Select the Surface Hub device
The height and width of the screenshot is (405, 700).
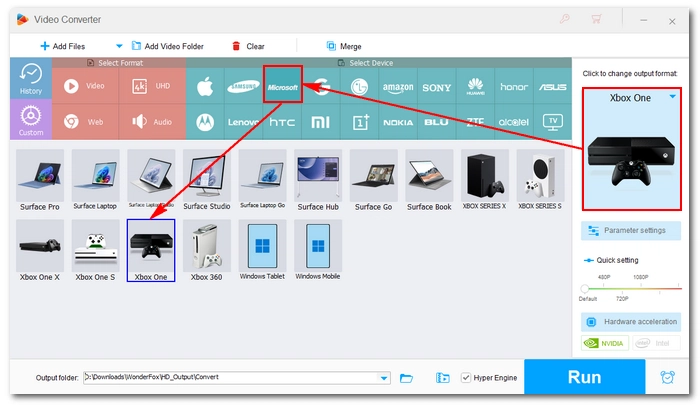(318, 180)
